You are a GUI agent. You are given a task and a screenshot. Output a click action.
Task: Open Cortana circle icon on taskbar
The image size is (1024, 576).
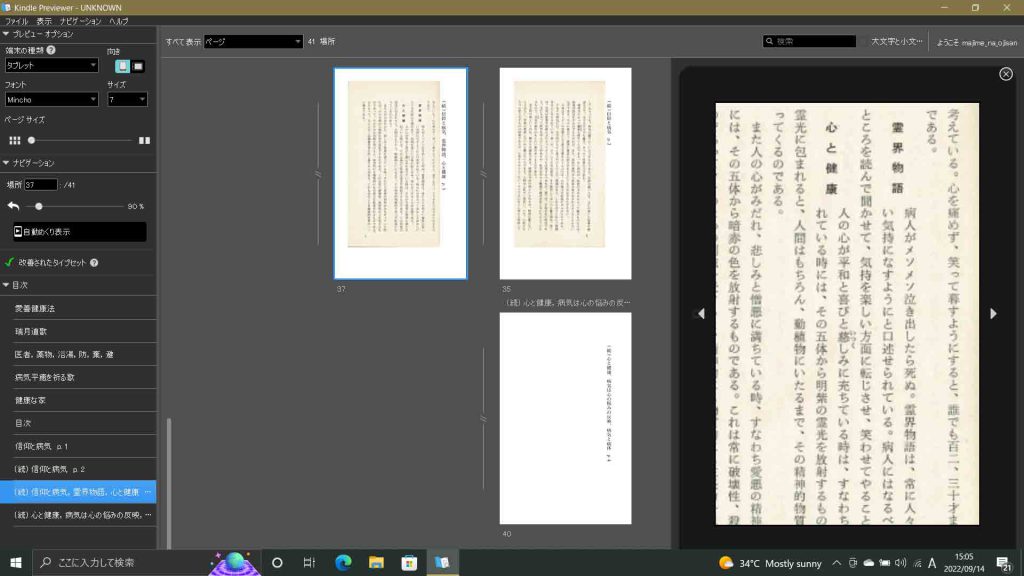[277, 562]
